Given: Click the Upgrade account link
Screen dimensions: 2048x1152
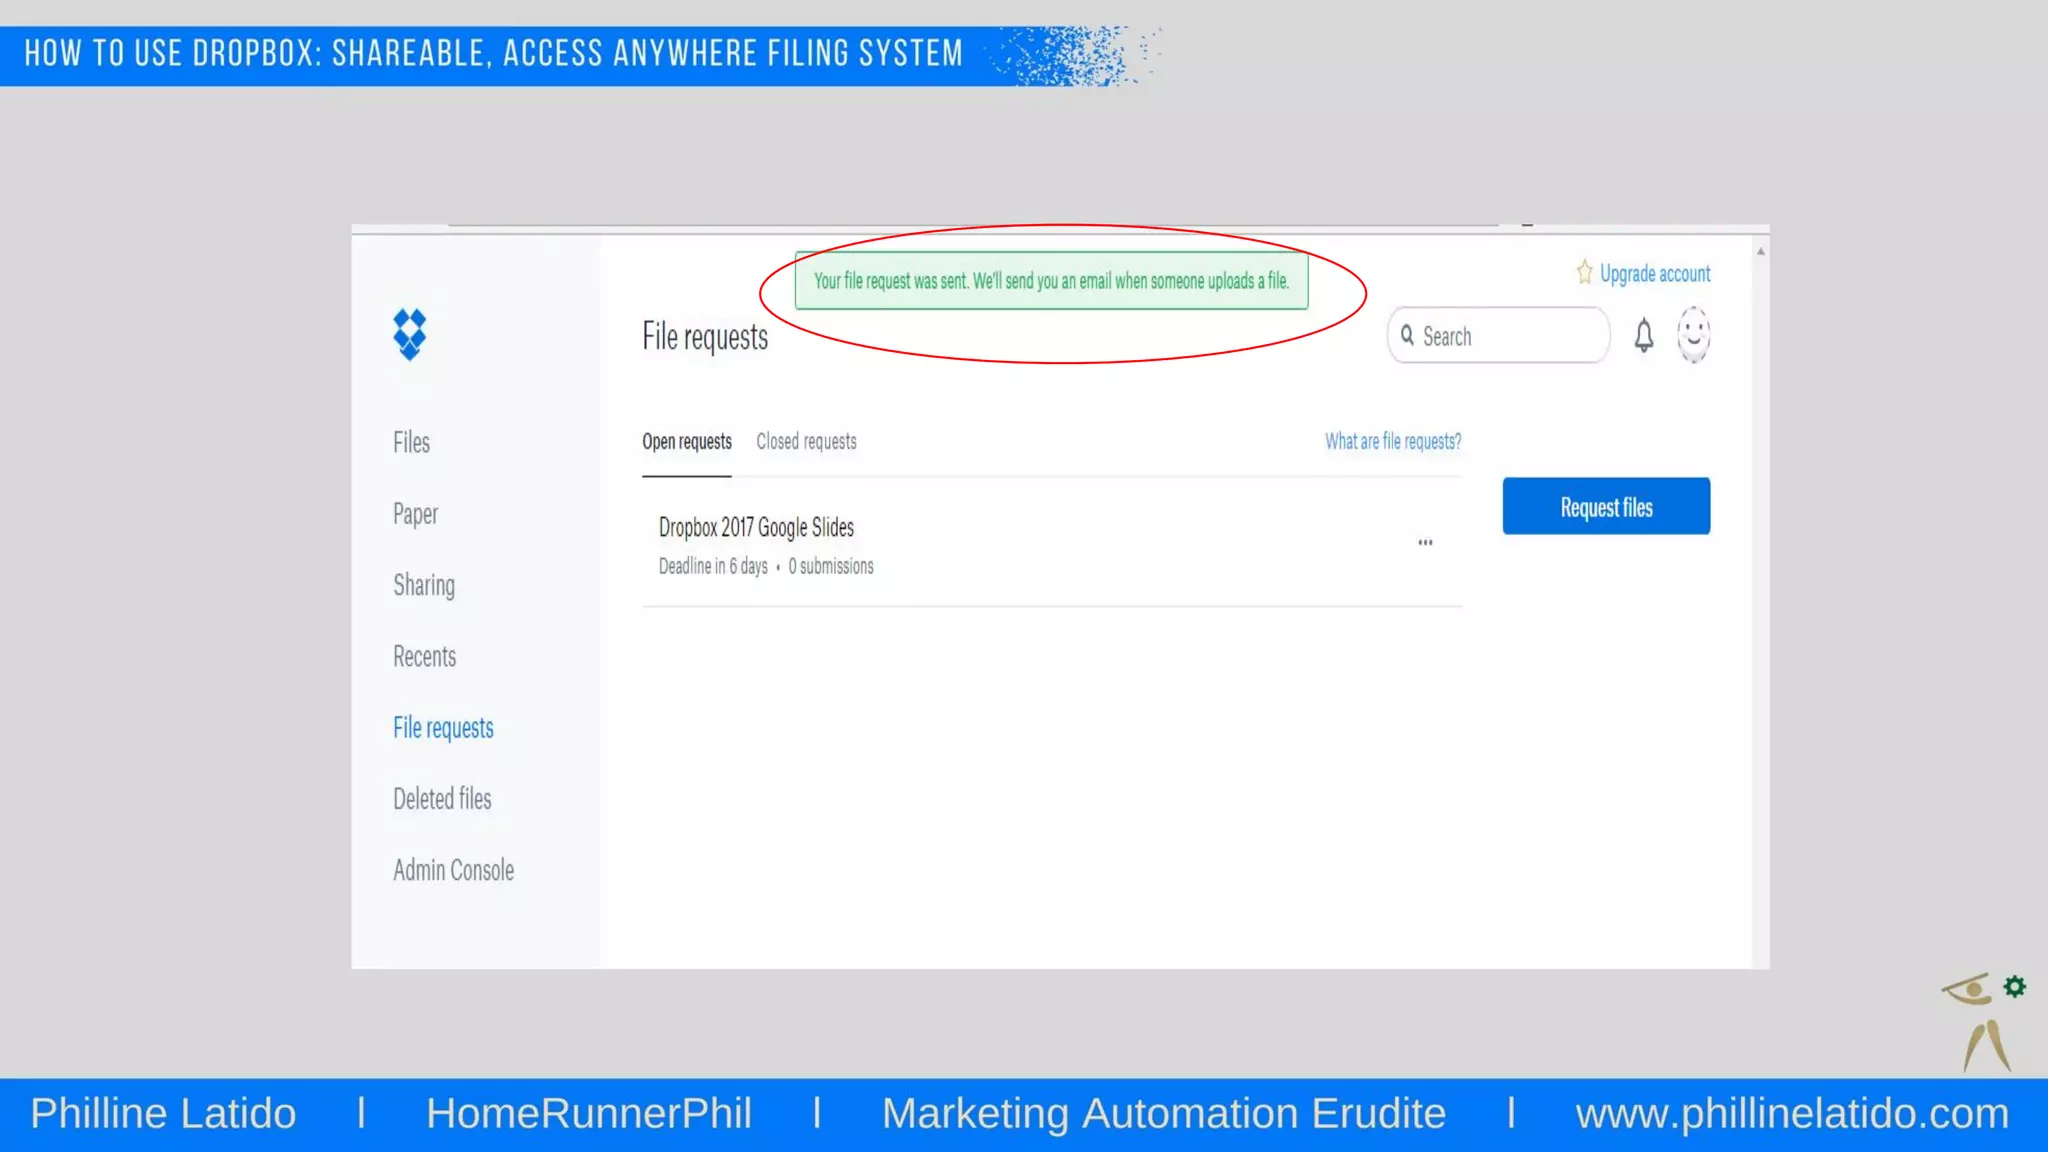Looking at the screenshot, I should pyautogui.click(x=1654, y=273).
